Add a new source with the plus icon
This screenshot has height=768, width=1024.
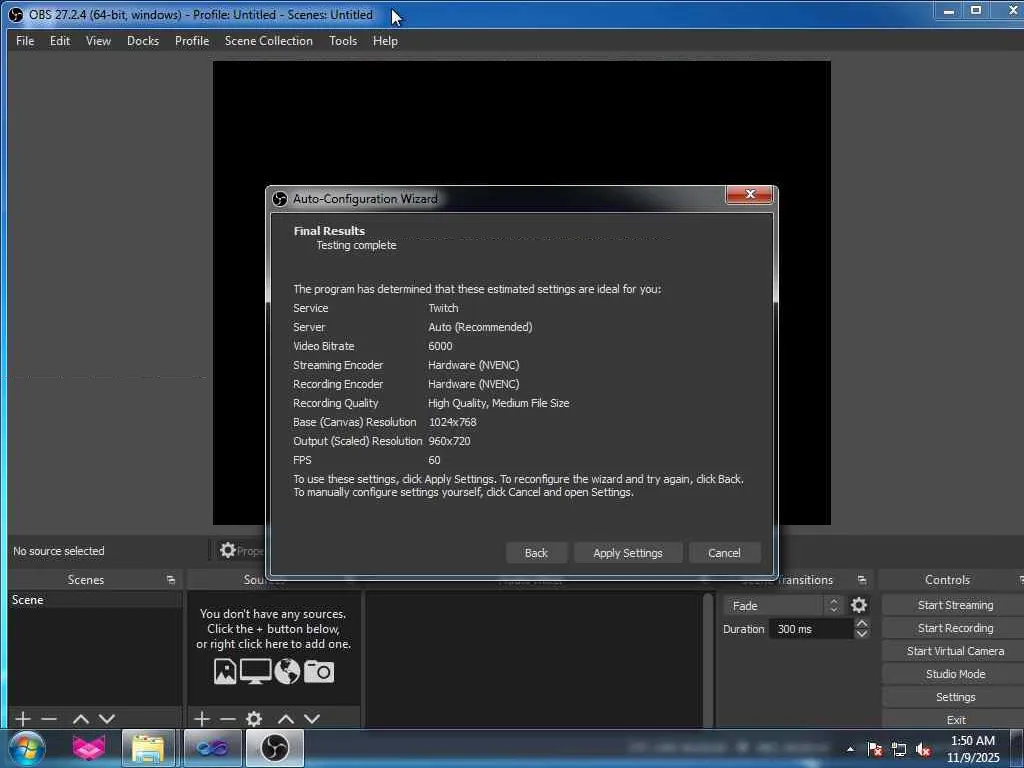click(x=202, y=718)
